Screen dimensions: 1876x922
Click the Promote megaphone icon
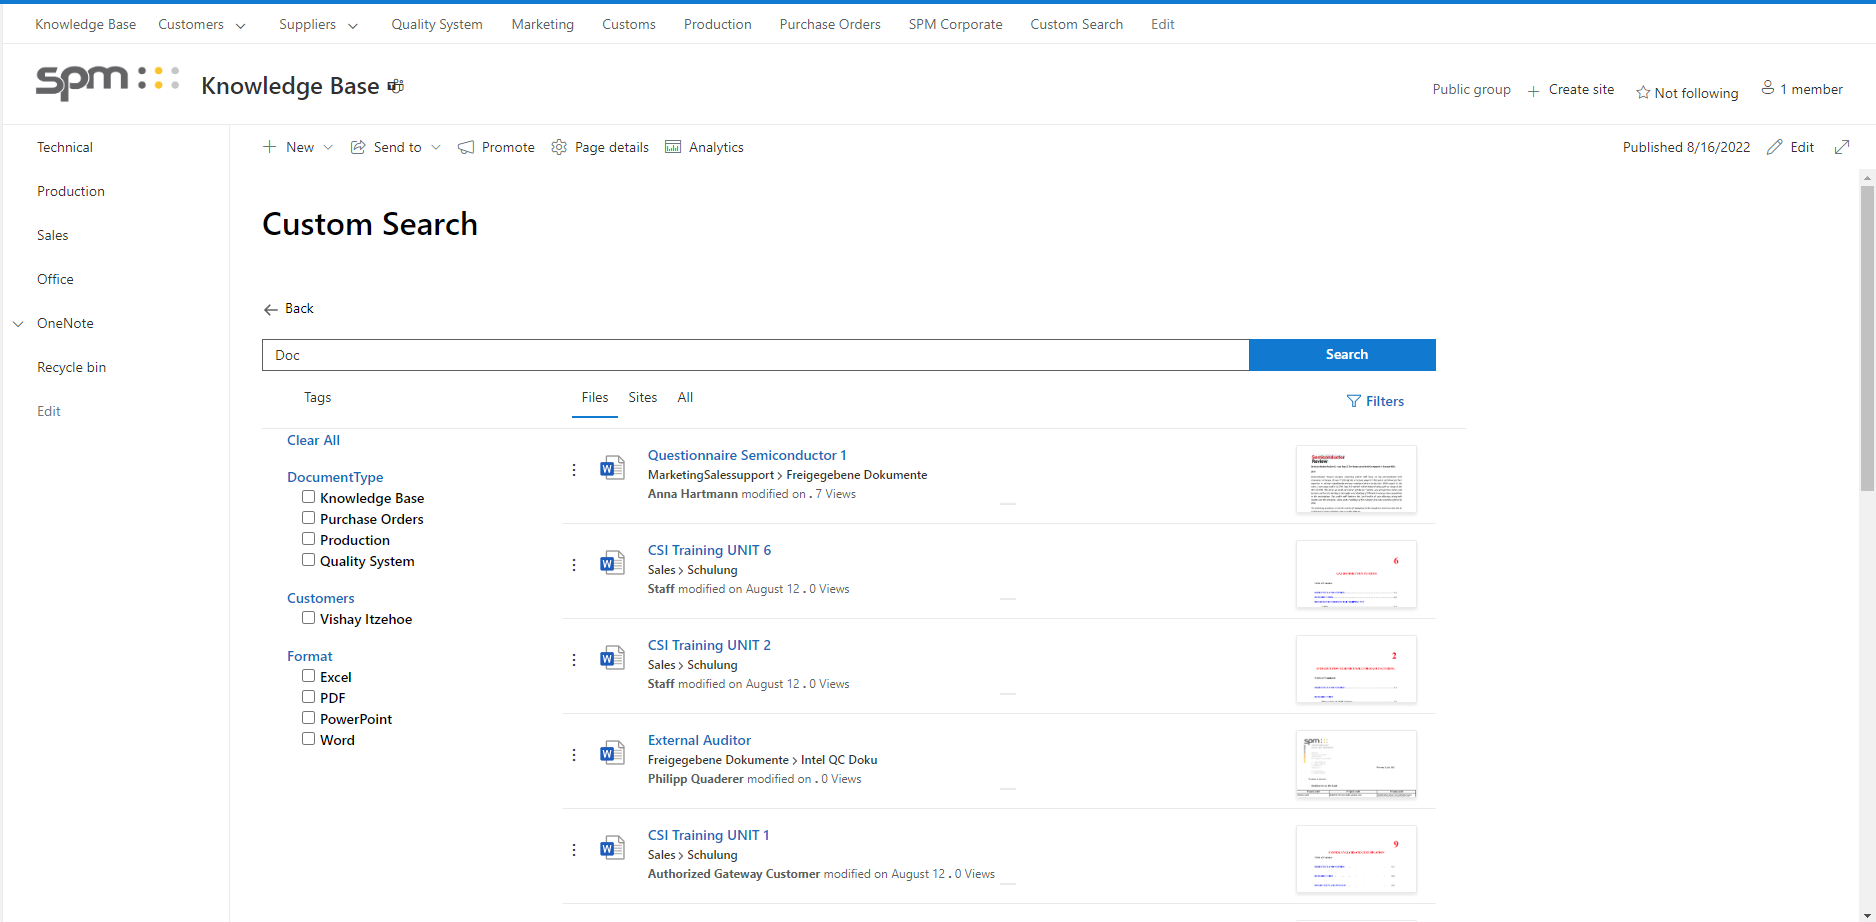pos(466,147)
